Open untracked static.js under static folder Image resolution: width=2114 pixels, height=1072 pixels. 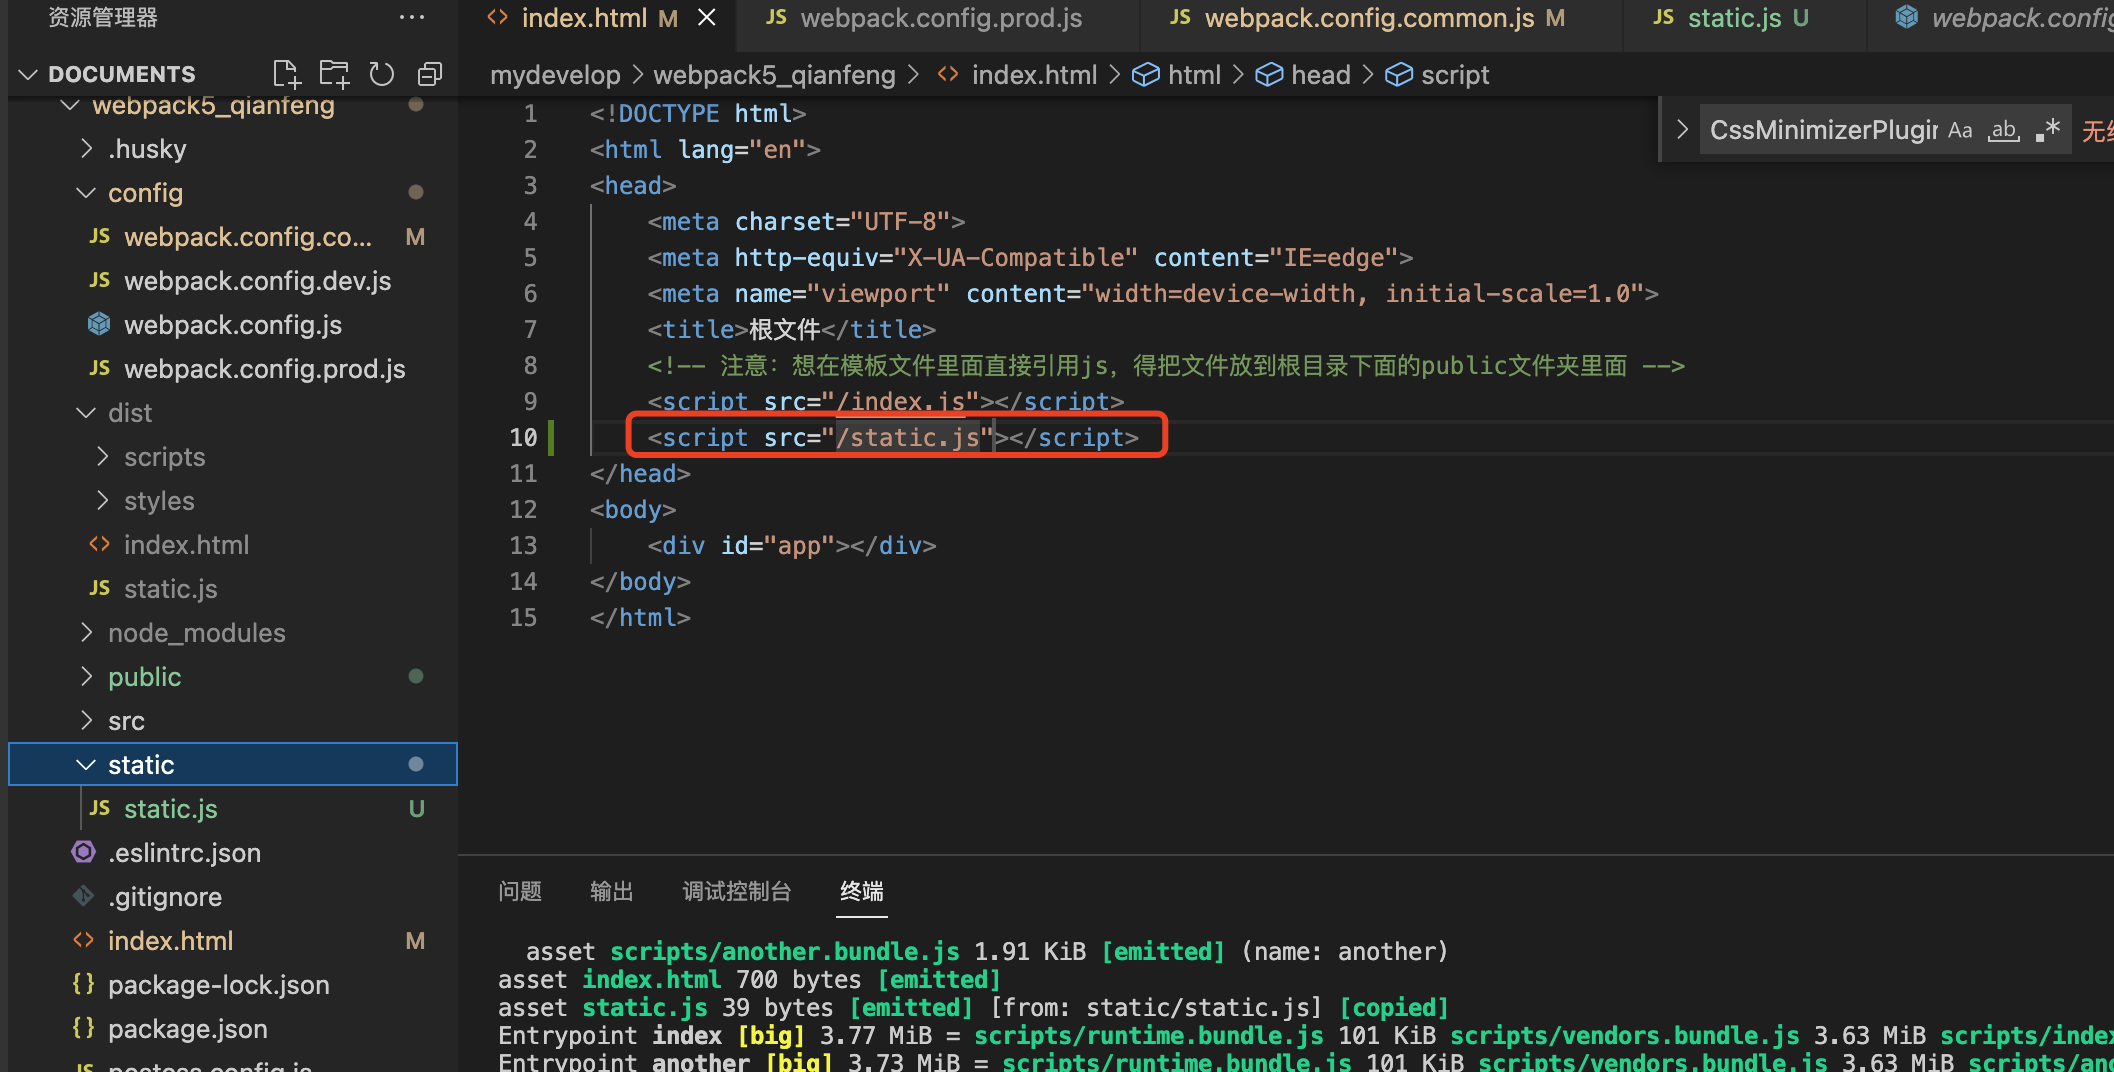[x=170, y=809]
